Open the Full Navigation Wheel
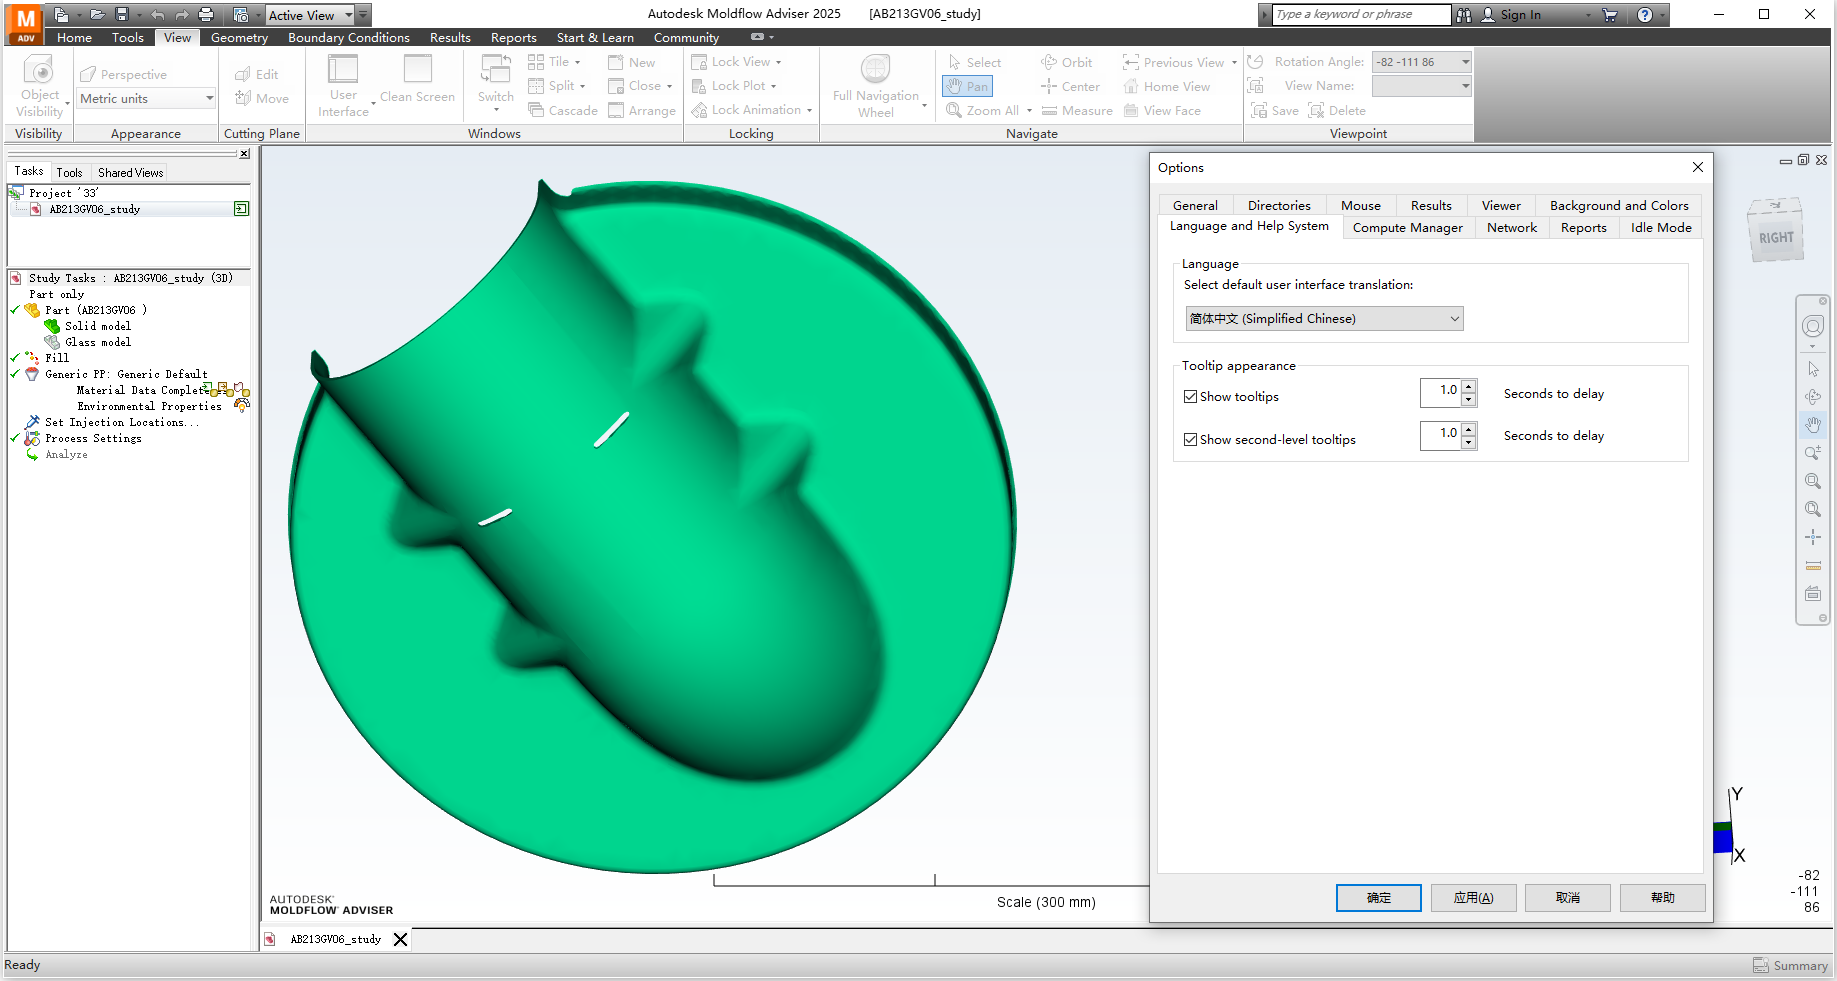Viewport: 1837px width, 981px height. 875,70
